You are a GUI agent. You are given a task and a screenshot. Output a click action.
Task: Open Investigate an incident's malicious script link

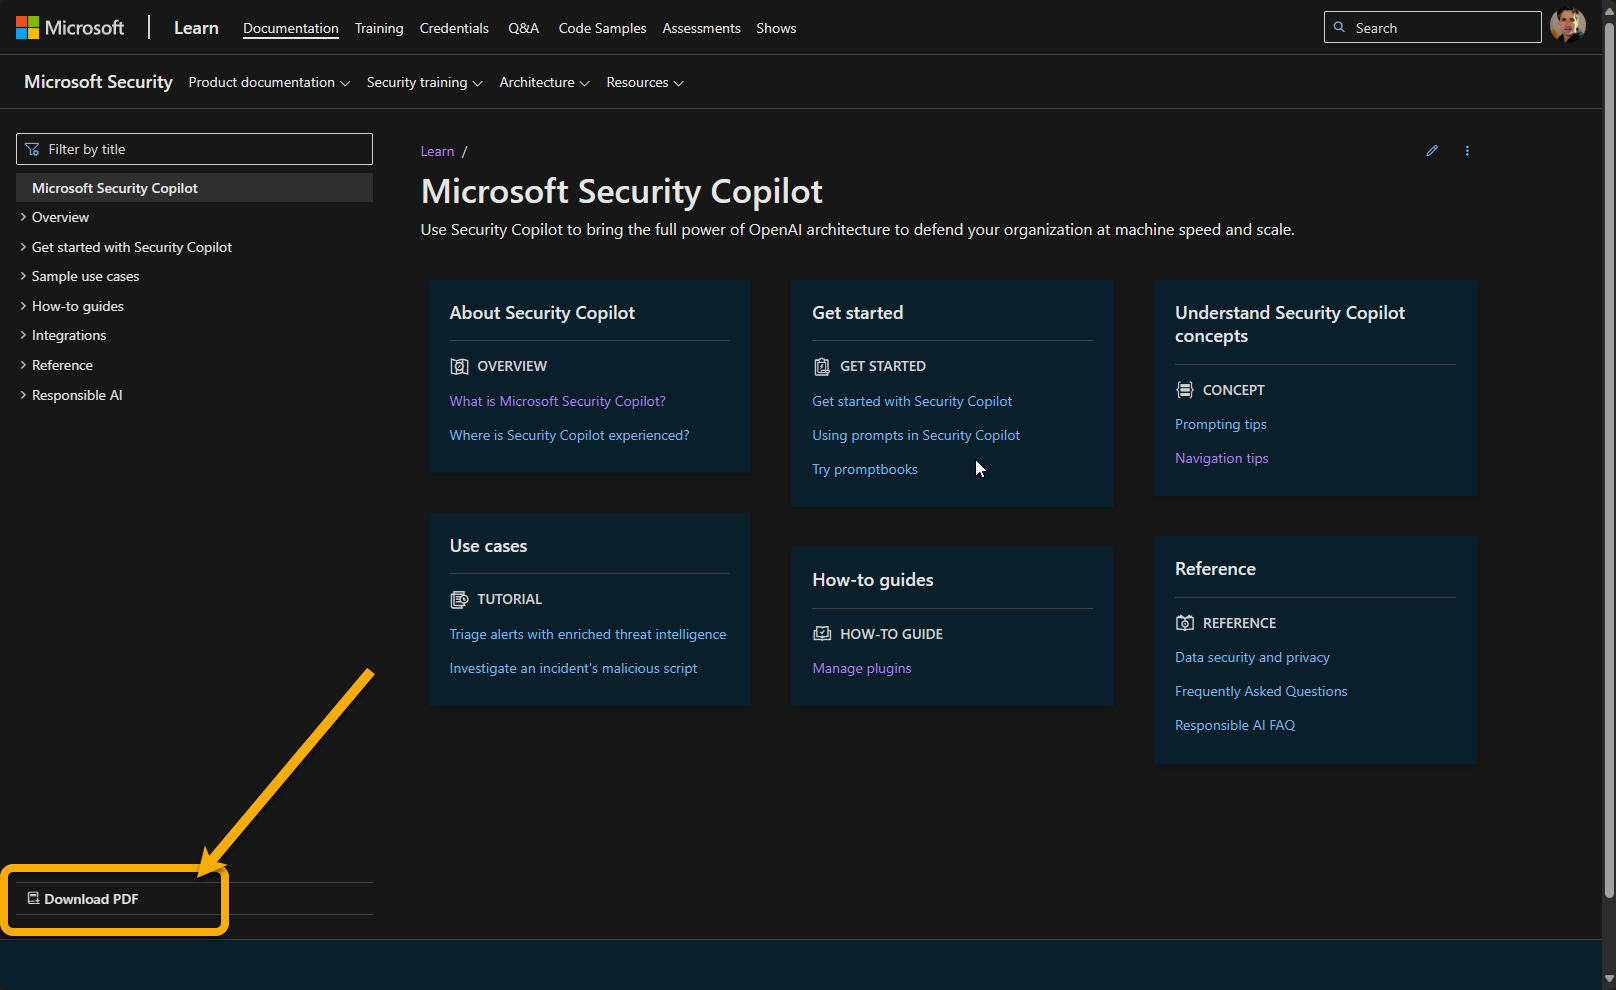pyautogui.click(x=573, y=668)
